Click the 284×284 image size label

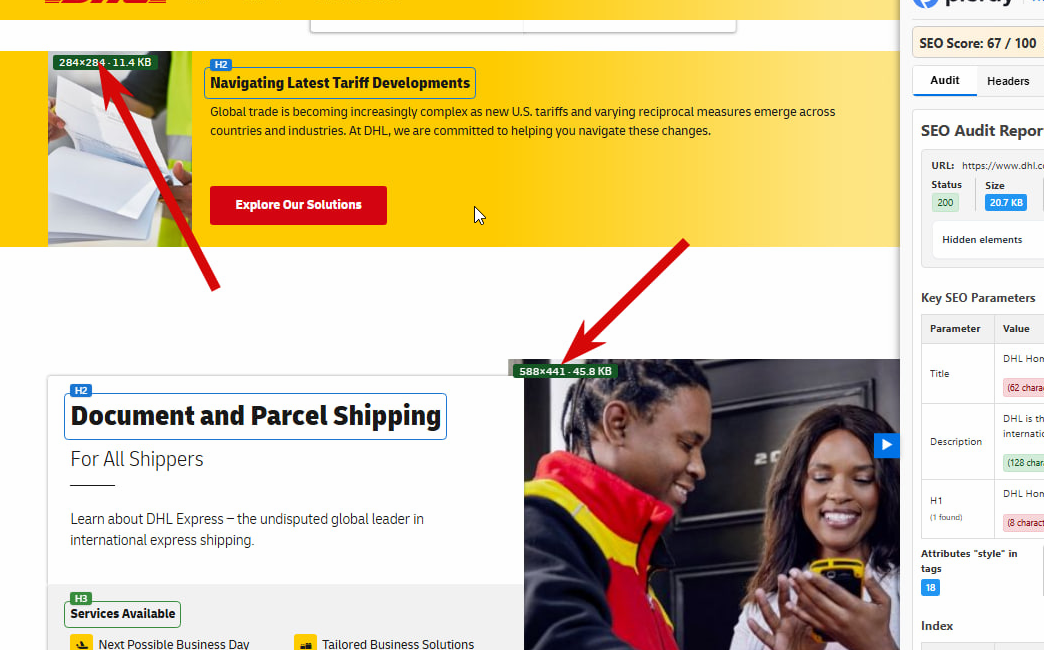click(x=105, y=62)
